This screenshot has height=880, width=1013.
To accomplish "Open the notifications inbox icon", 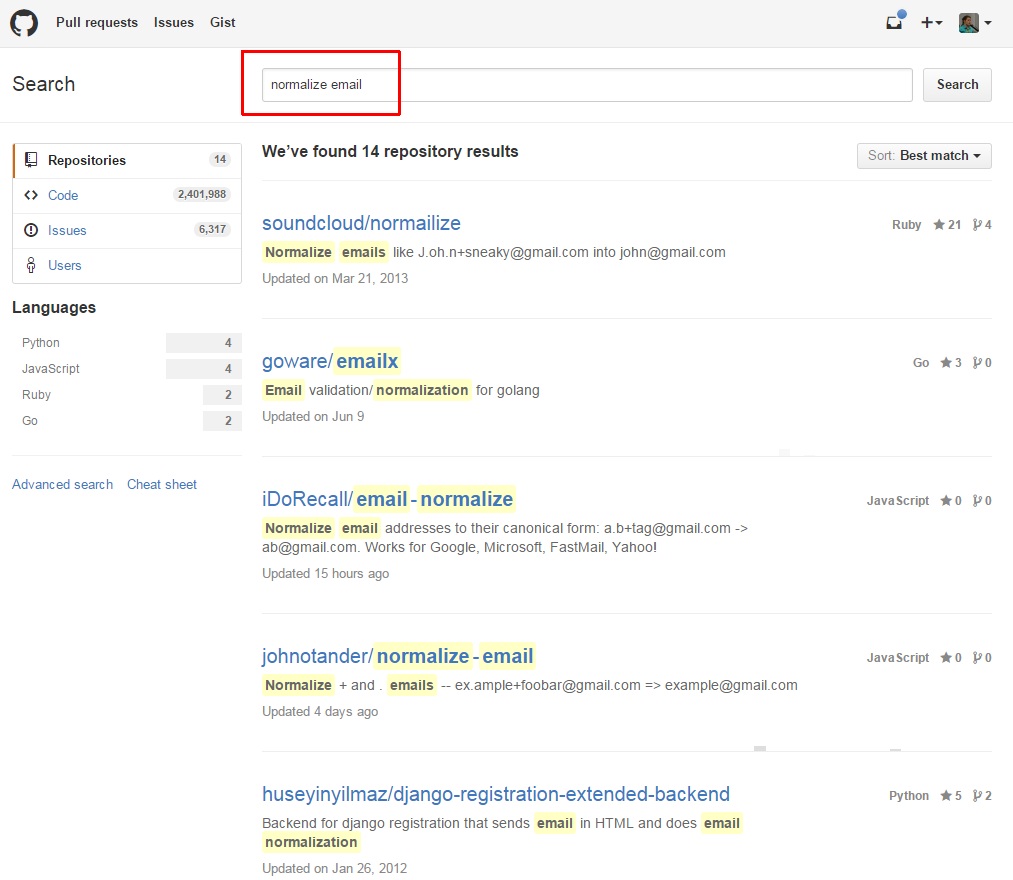I will [x=895, y=22].
